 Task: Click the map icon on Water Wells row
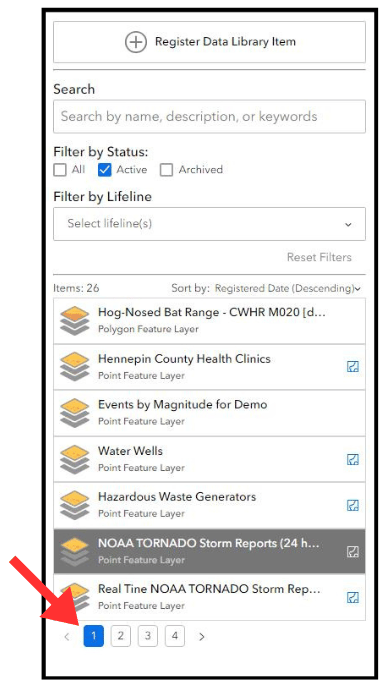353,460
